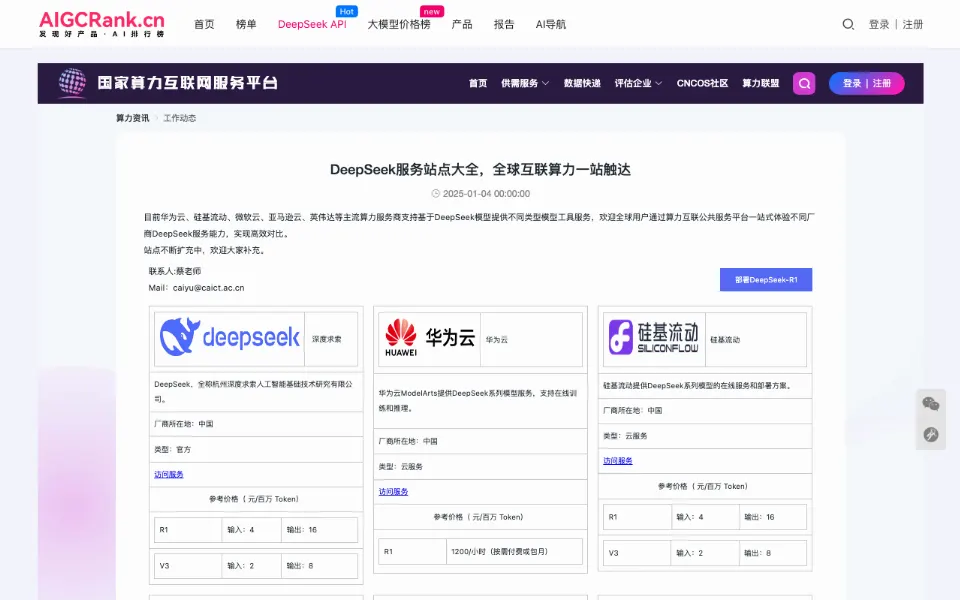Screen dimensions: 960x600
Task: Click the Huawei Cloud logo image
Action: point(430,339)
